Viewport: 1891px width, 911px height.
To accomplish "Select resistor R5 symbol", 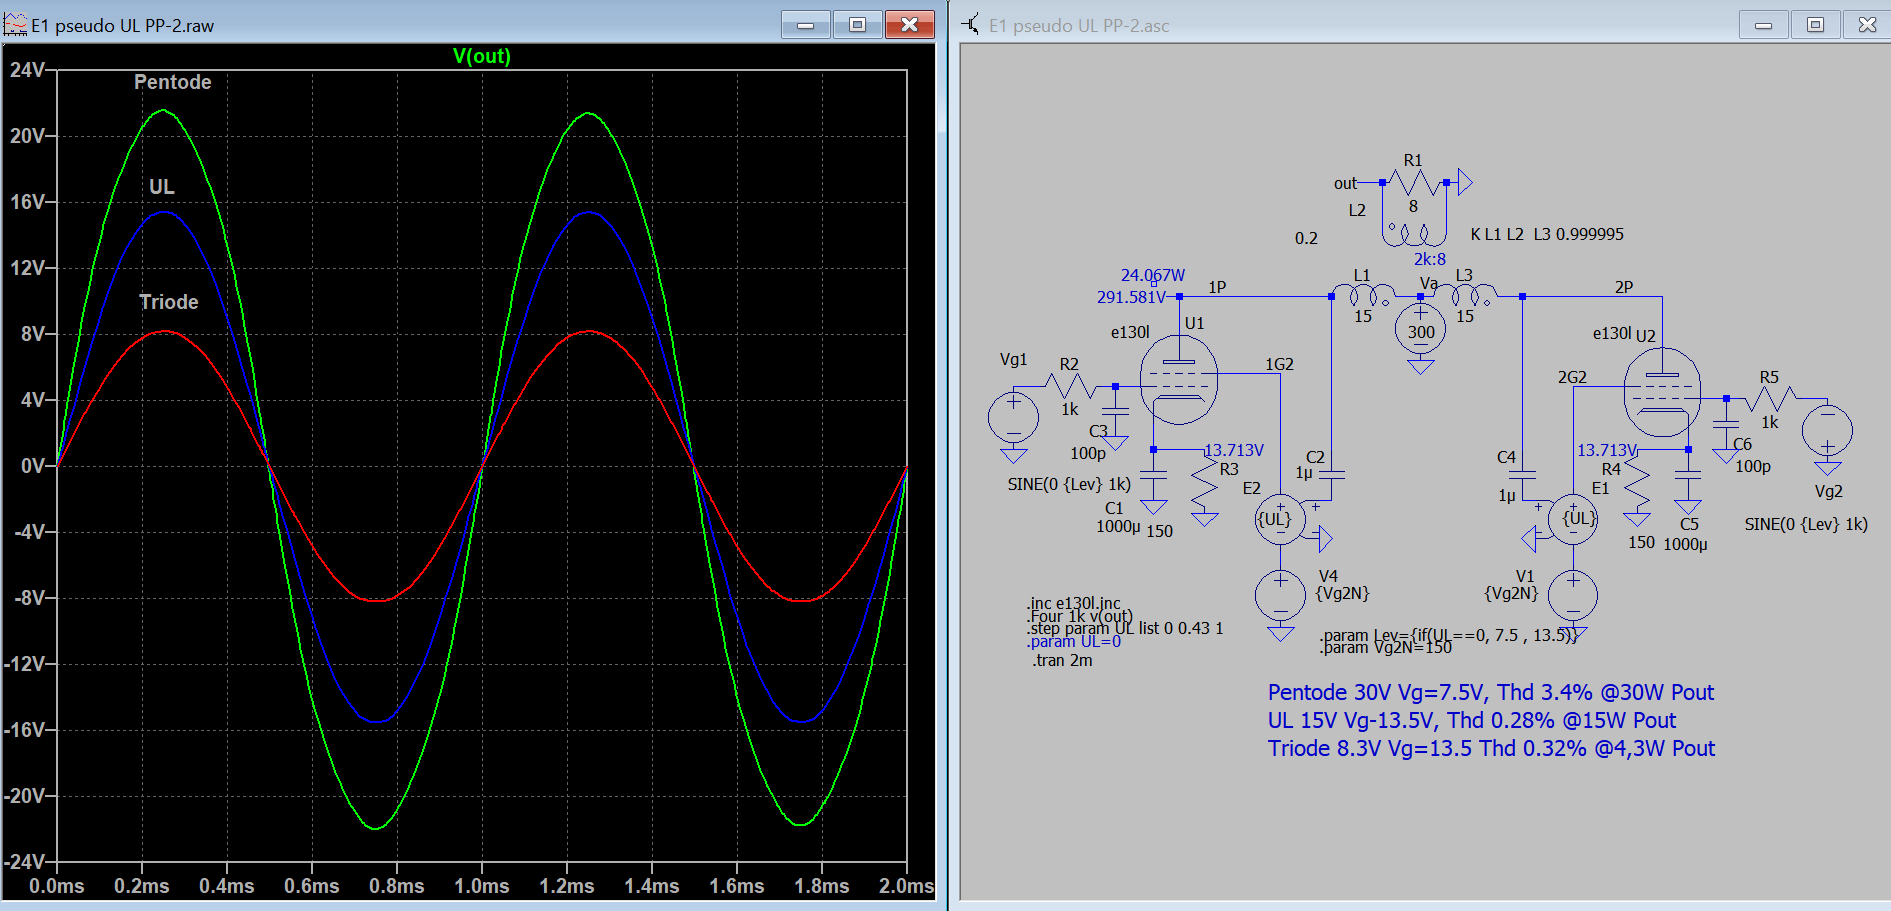I will pyautogui.click(x=1772, y=399).
